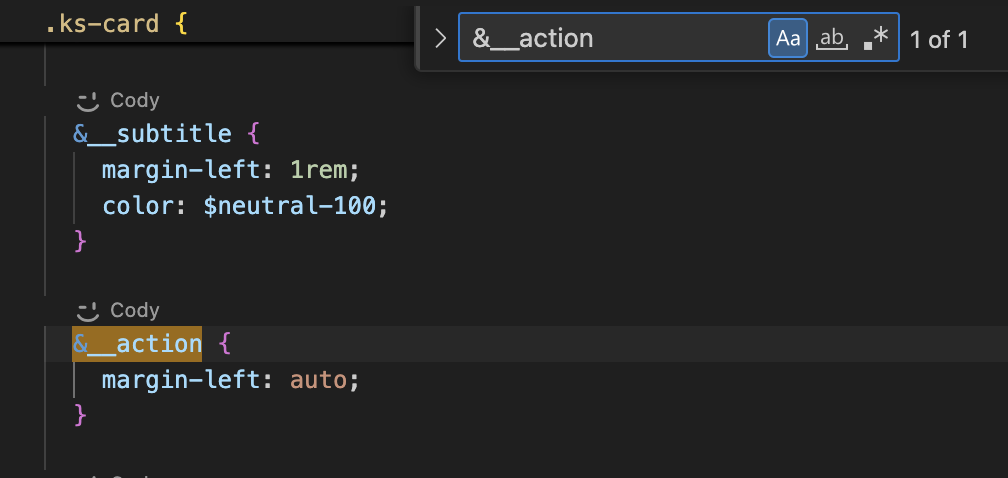Toggle Match Case option in find bar
The height and width of the screenshot is (478, 1008).
tap(788, 39)
